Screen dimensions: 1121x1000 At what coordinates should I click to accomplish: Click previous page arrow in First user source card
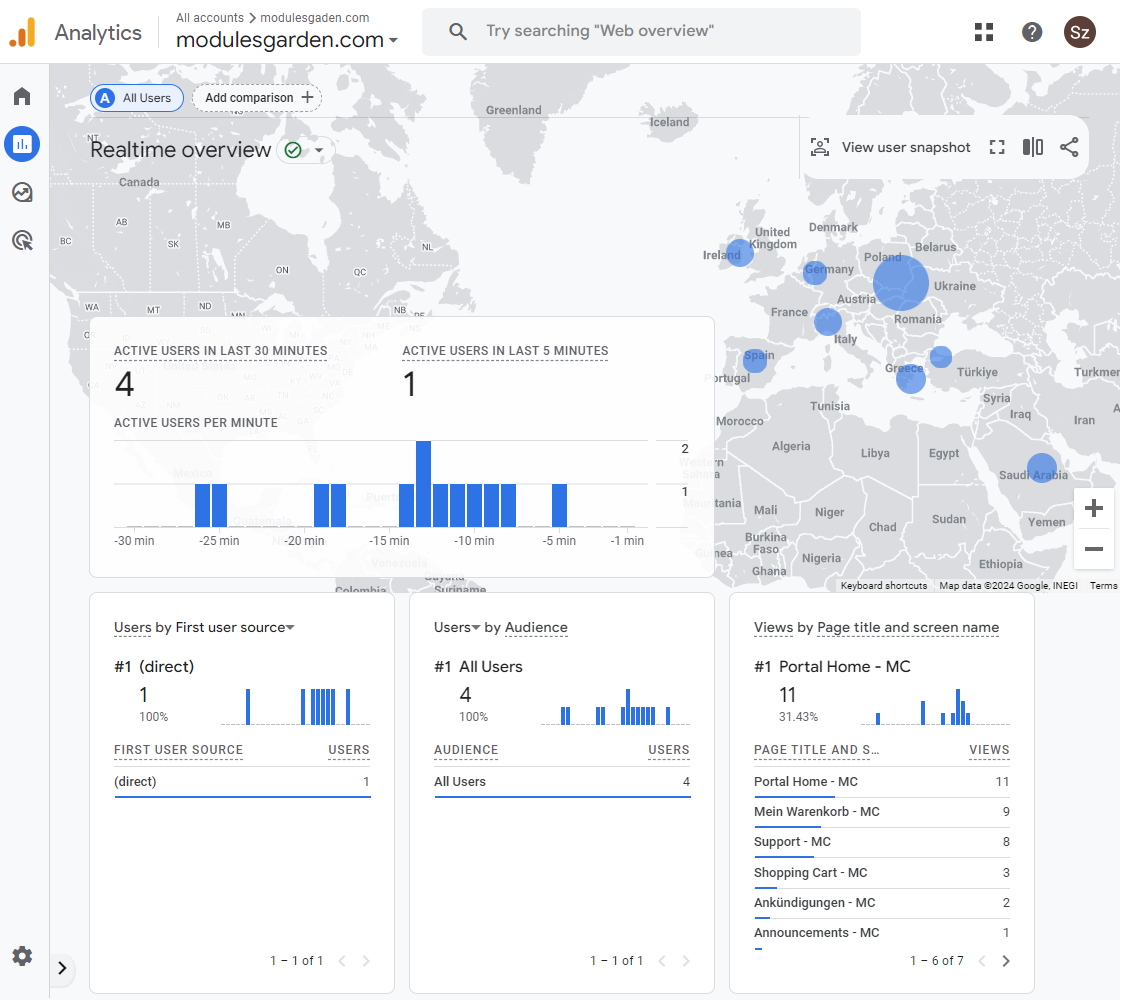[342, 961]
